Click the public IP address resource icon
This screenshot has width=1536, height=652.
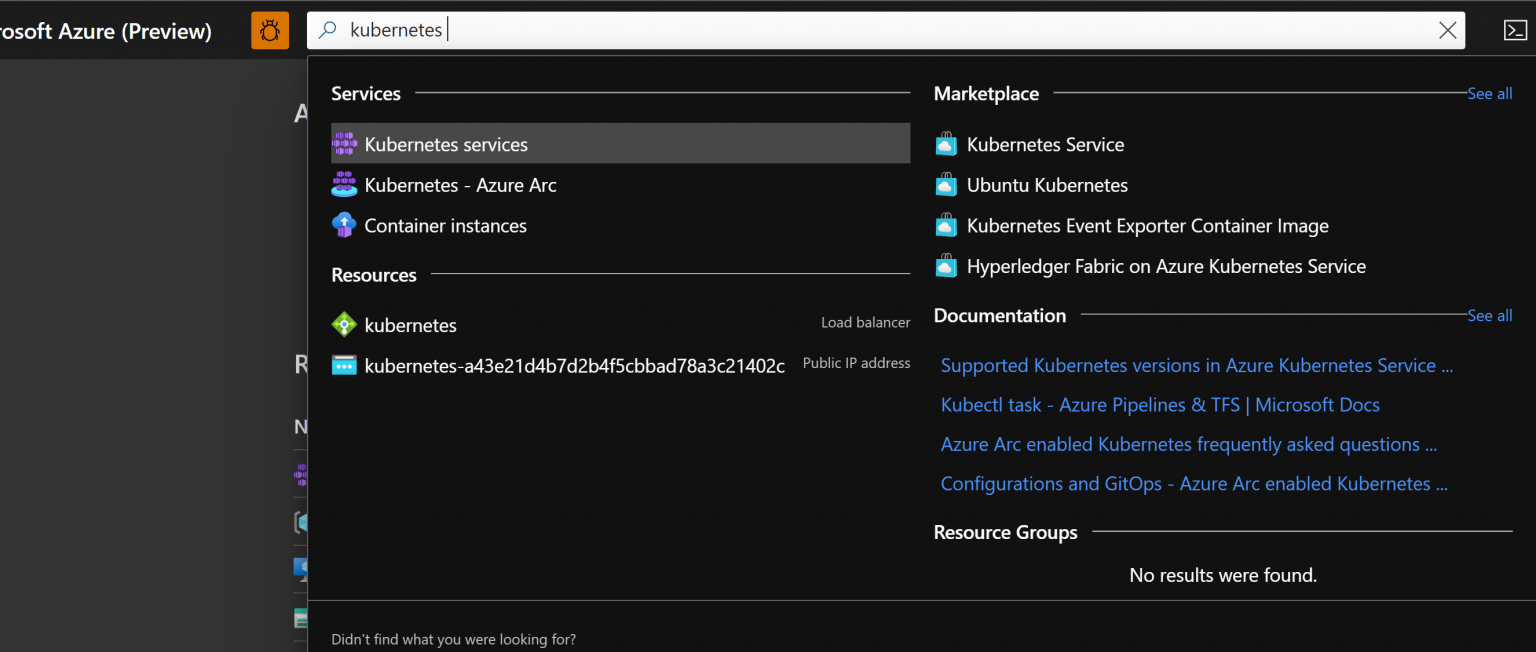[x=345, y=365]
